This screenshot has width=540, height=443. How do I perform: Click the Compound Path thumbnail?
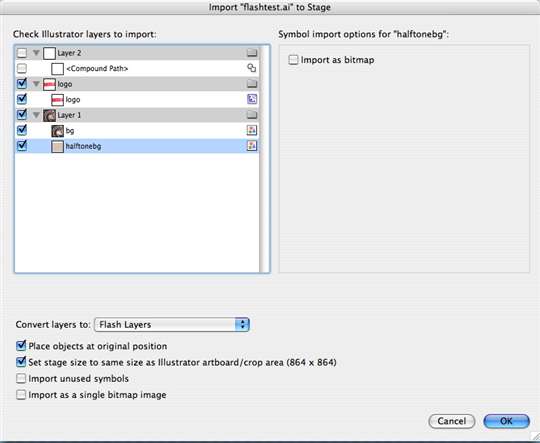[58, 69]
